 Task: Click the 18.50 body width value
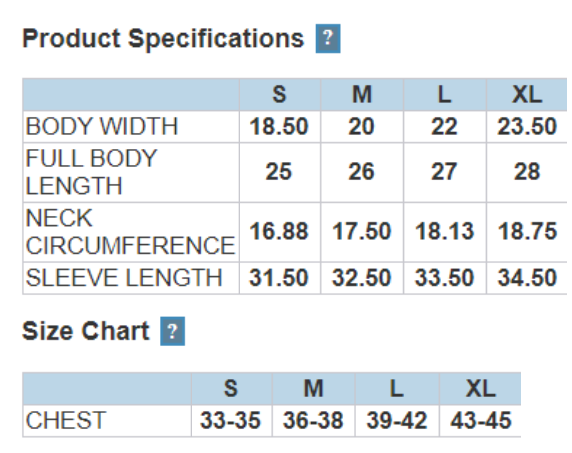point(280,127)
